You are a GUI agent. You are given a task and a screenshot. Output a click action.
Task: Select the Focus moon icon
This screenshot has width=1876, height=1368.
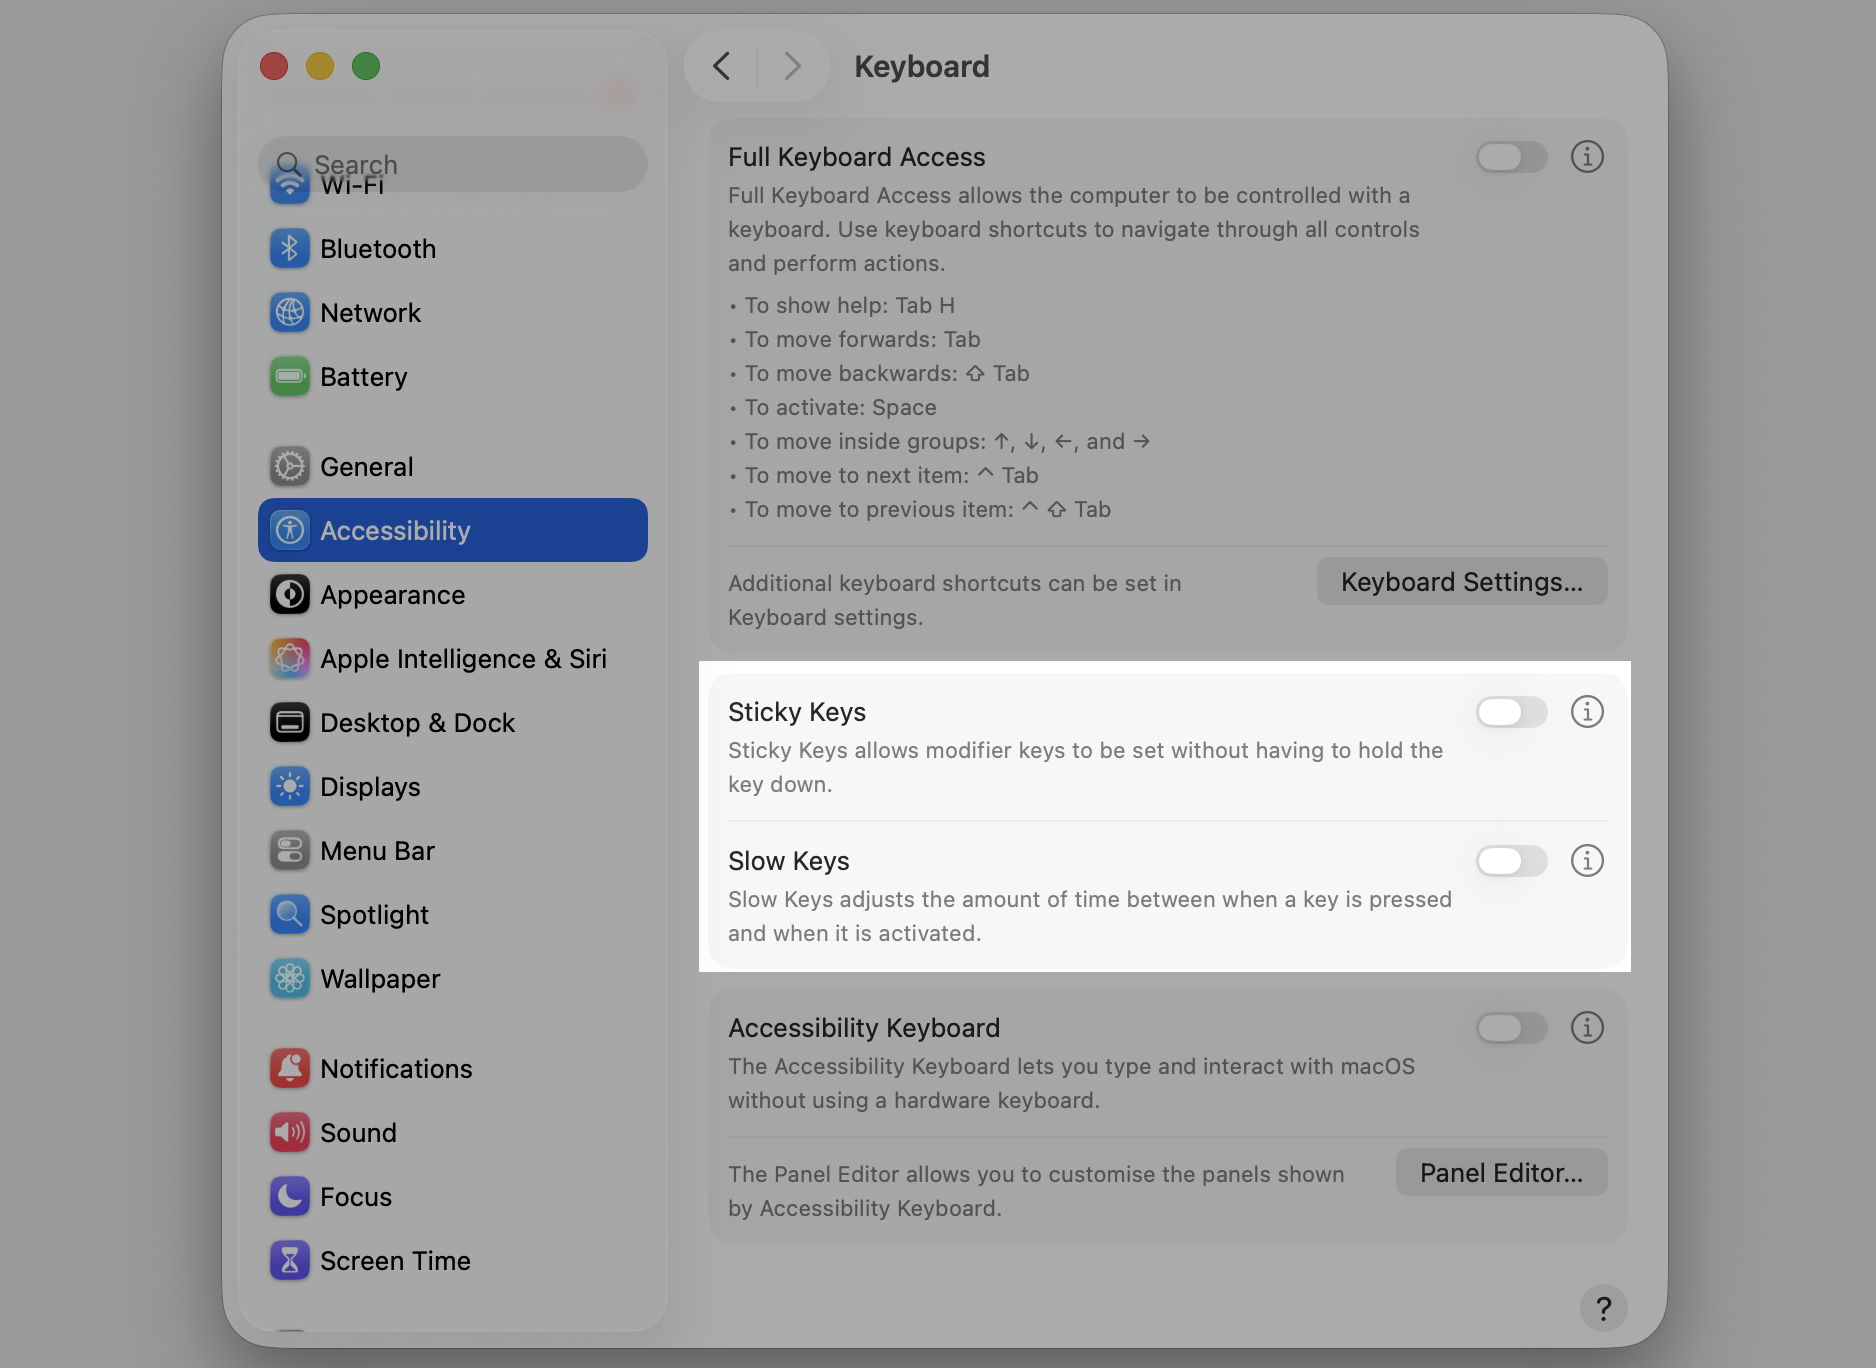pos(290,1196)
